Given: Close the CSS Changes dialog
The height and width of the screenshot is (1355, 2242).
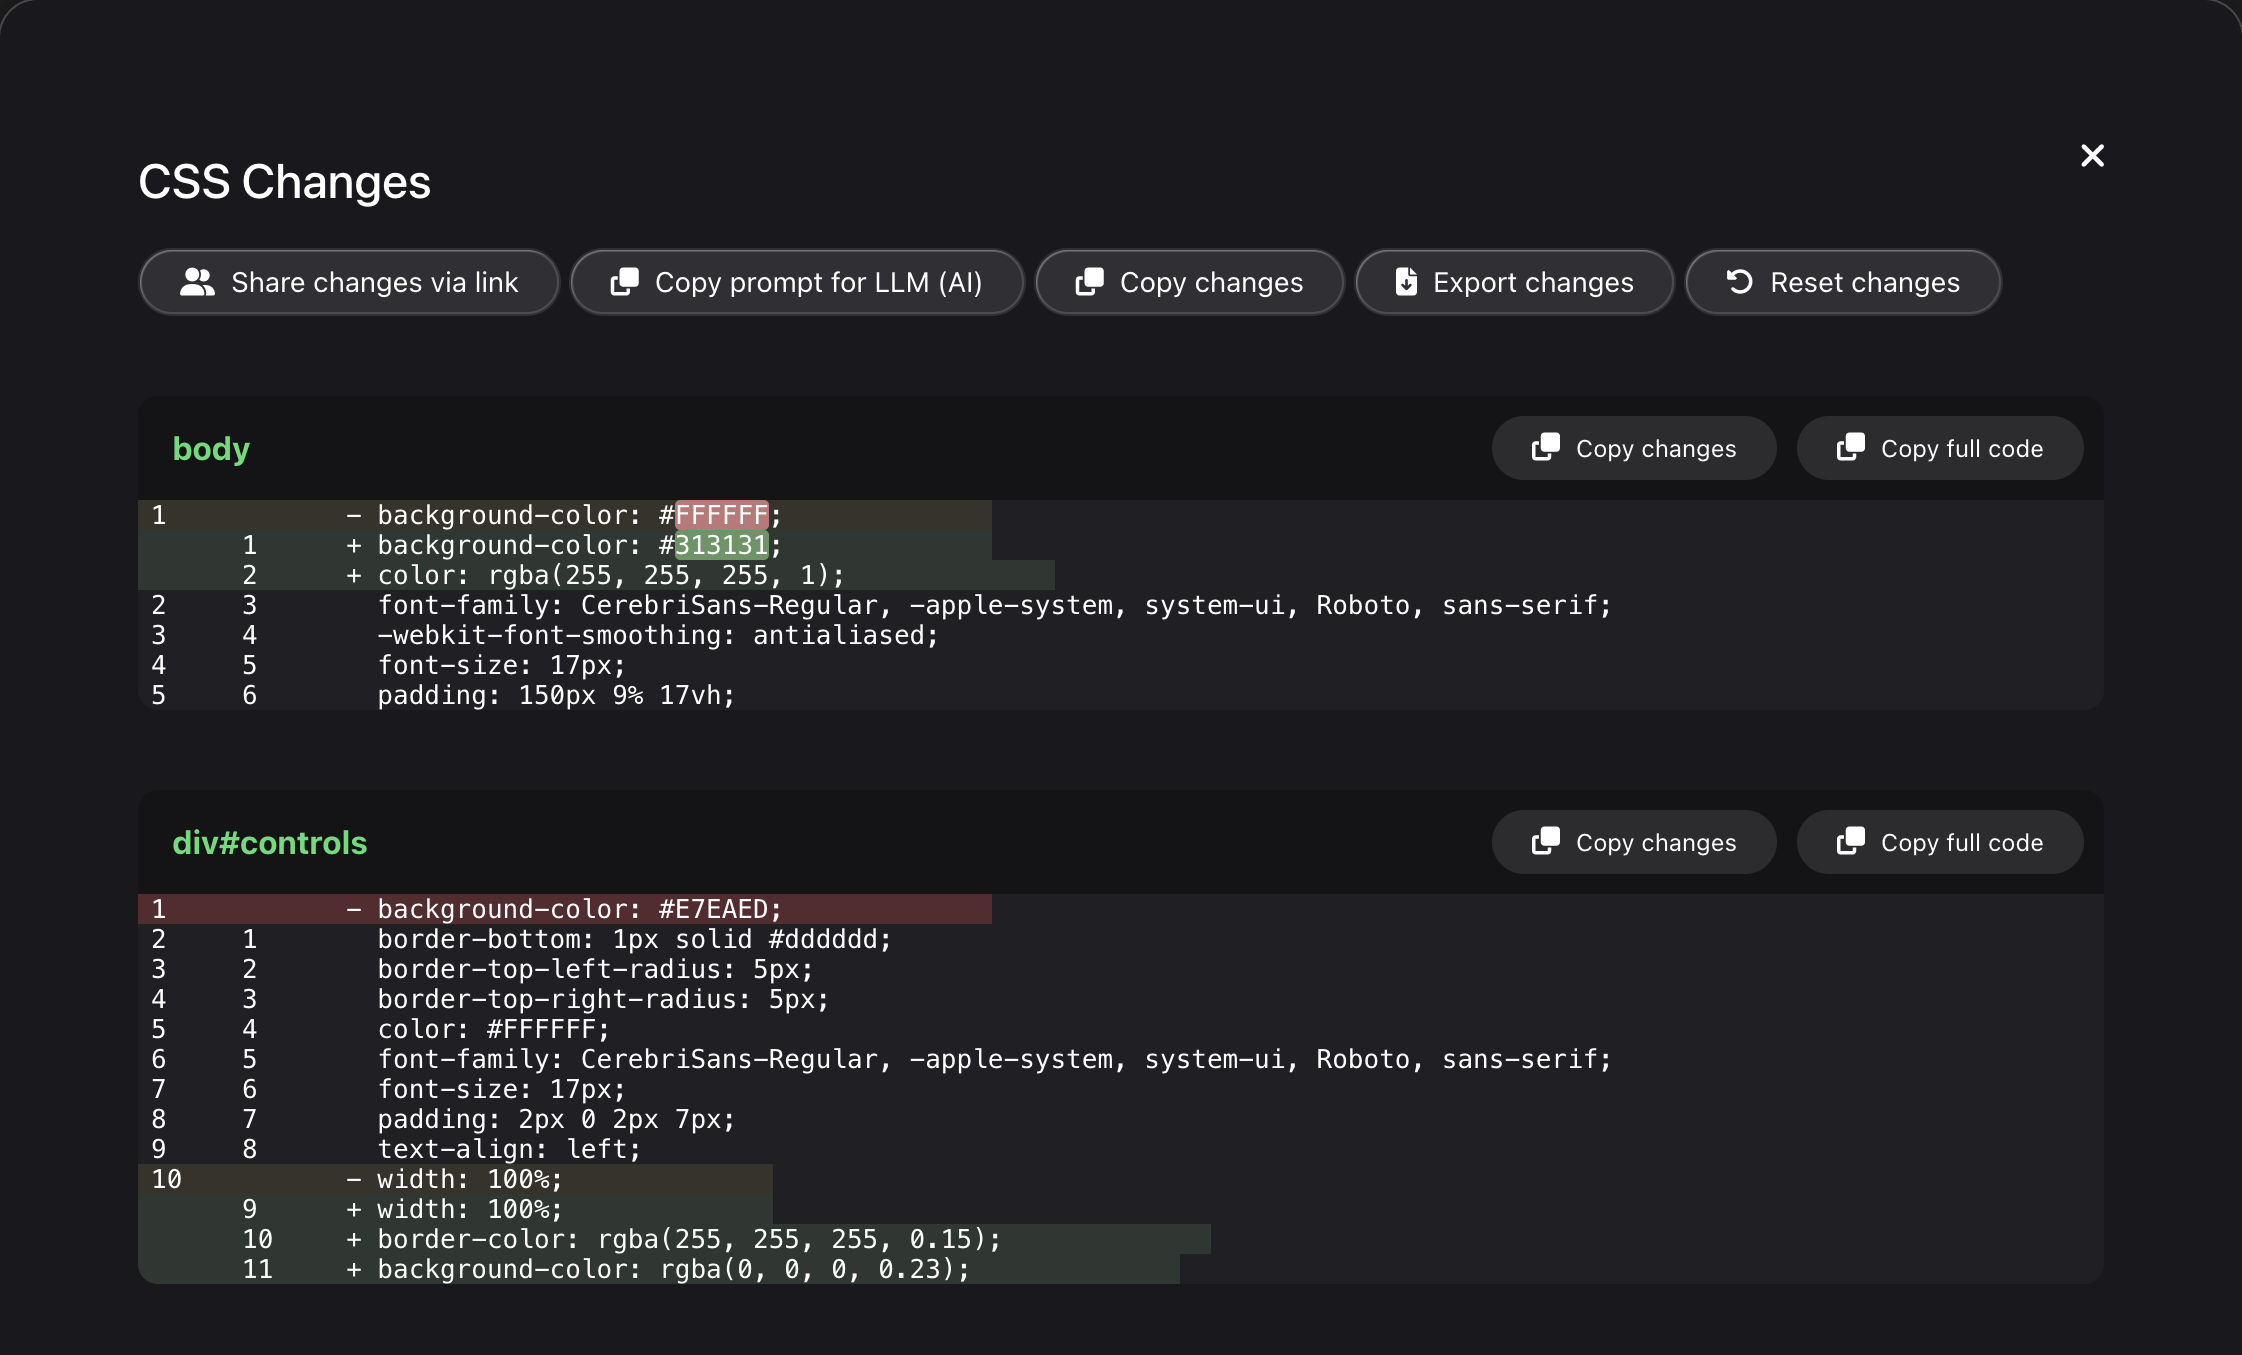Looking at the screenshot, I should click(x=2092, y=156).
